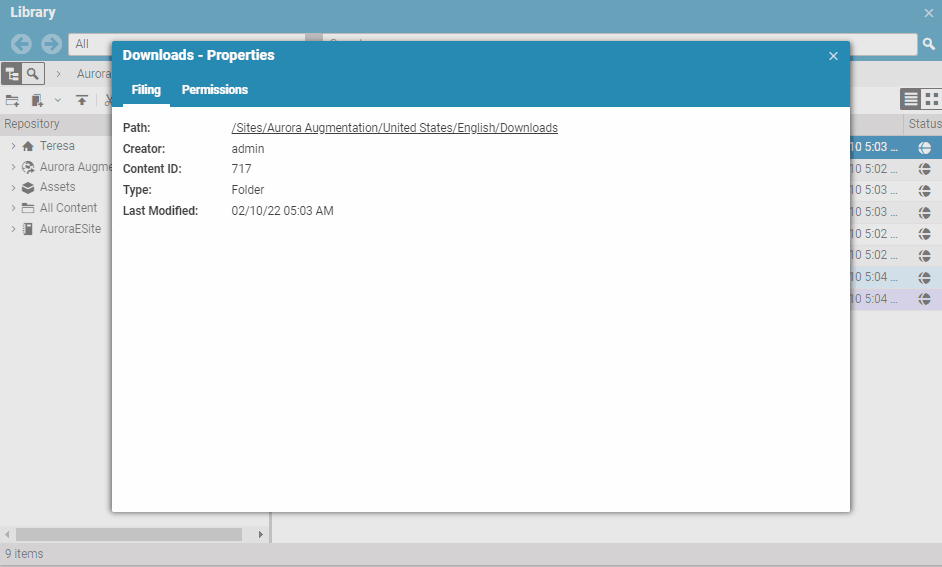Click the back navigation arrow
Viewport: 942px width, 567px height.
coord(22,44)
